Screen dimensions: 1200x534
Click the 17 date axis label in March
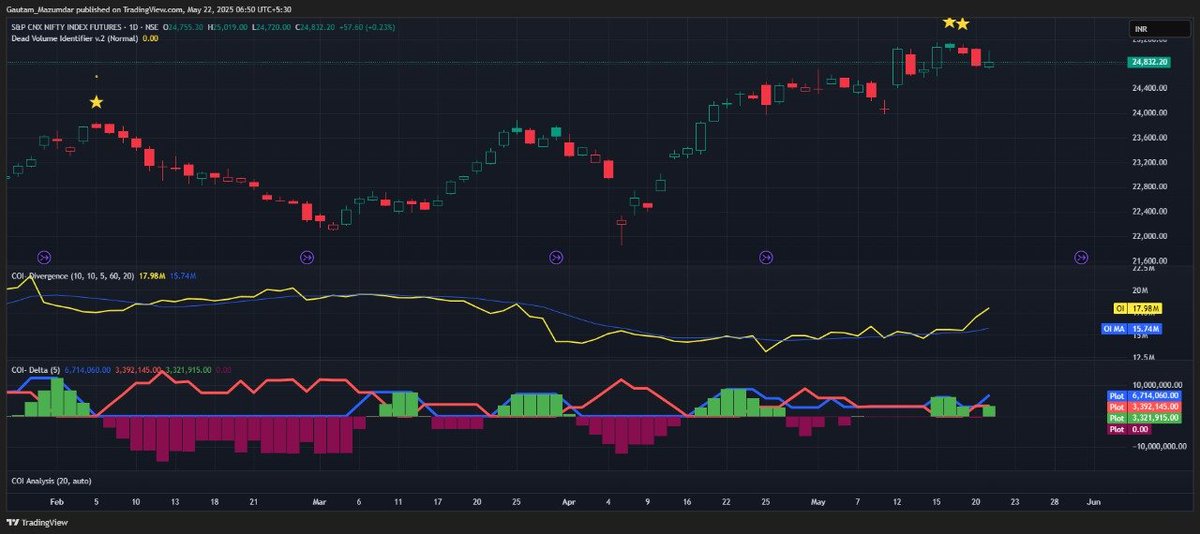437,501
